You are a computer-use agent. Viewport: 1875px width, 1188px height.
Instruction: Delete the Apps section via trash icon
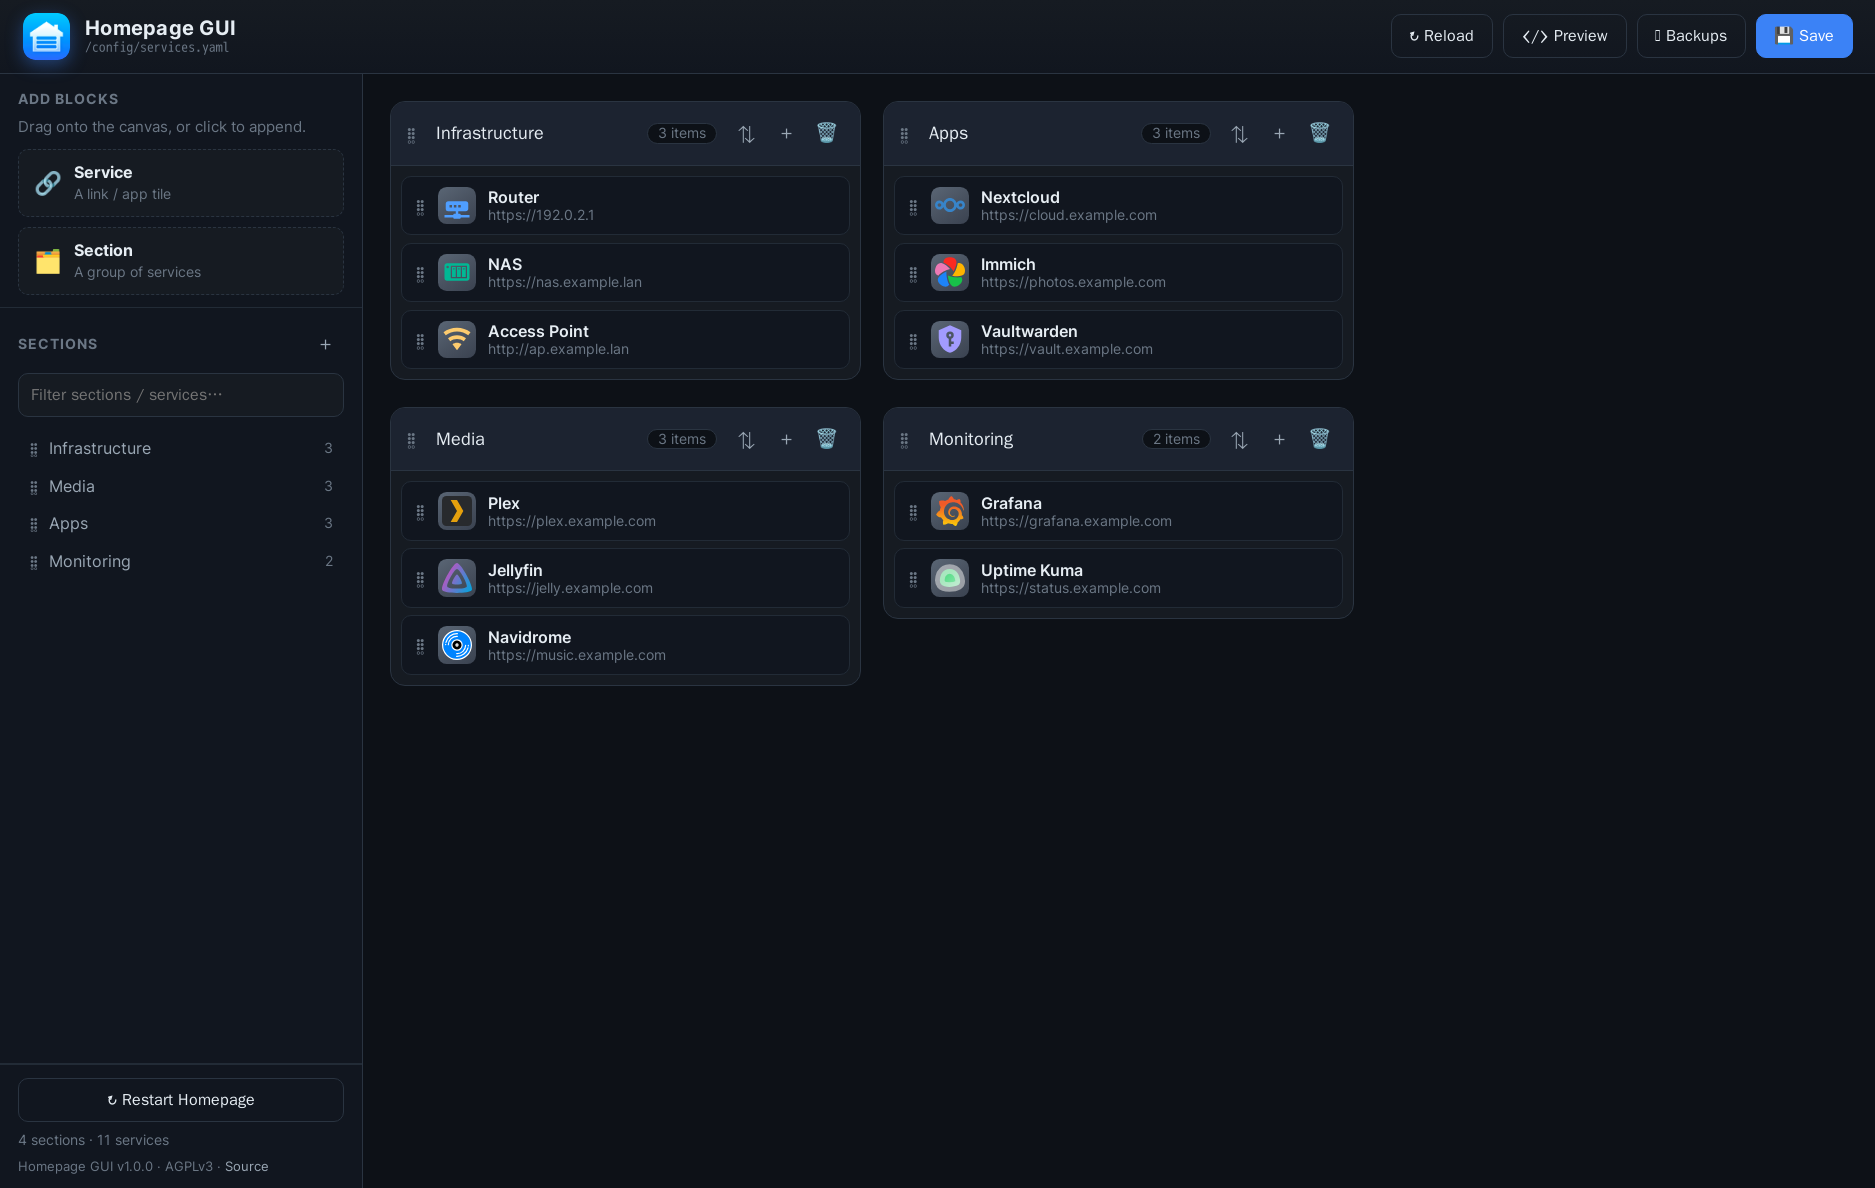pos(1319,133)
